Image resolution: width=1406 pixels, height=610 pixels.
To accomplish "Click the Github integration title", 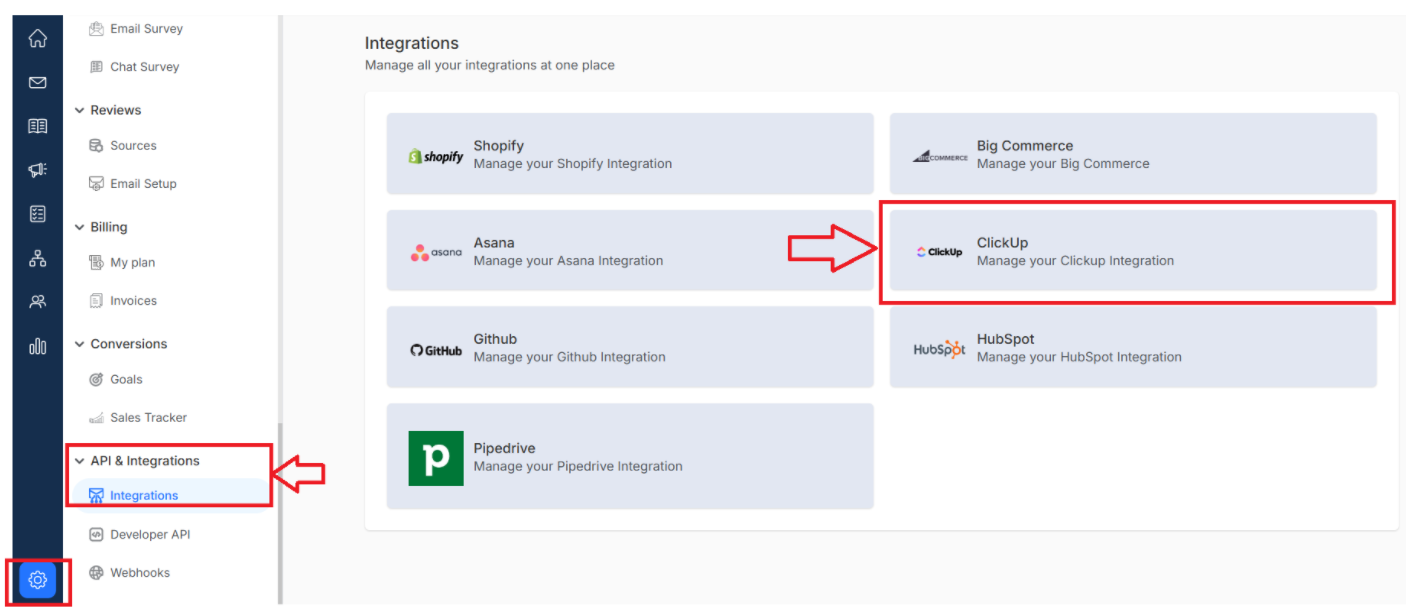I will point(495,339).
